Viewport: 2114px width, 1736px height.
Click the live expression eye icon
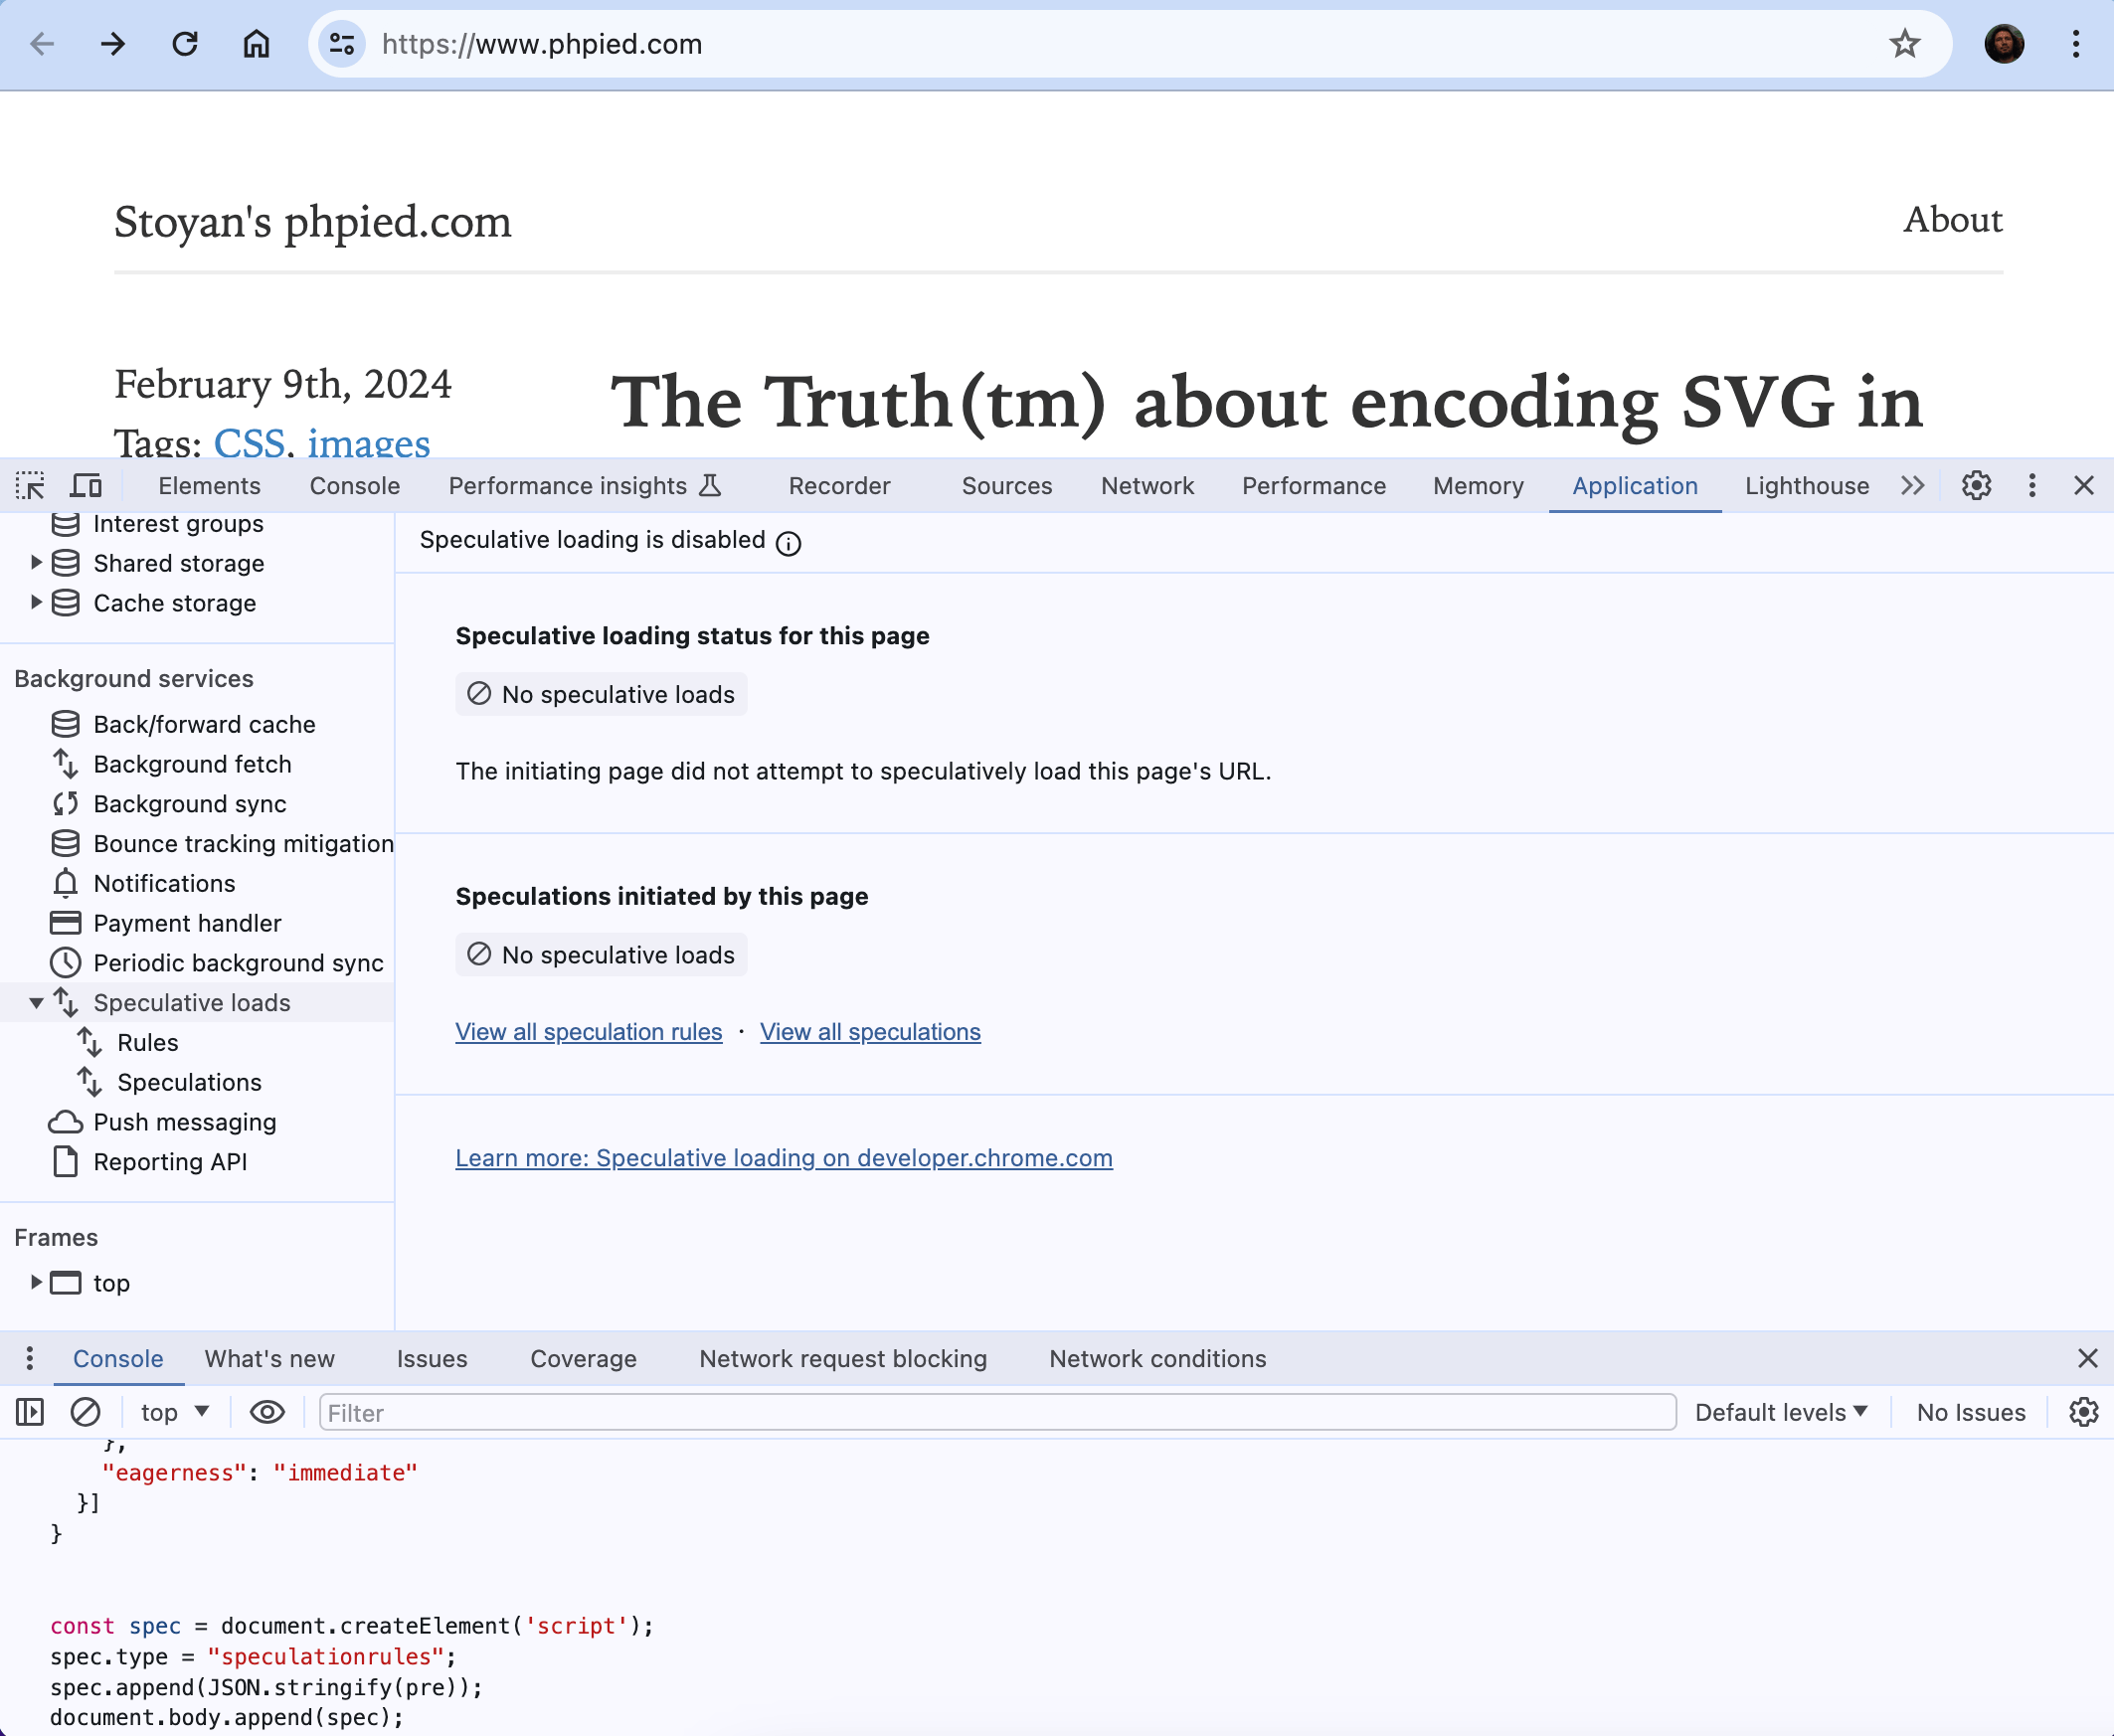[x=267, y=1412]
